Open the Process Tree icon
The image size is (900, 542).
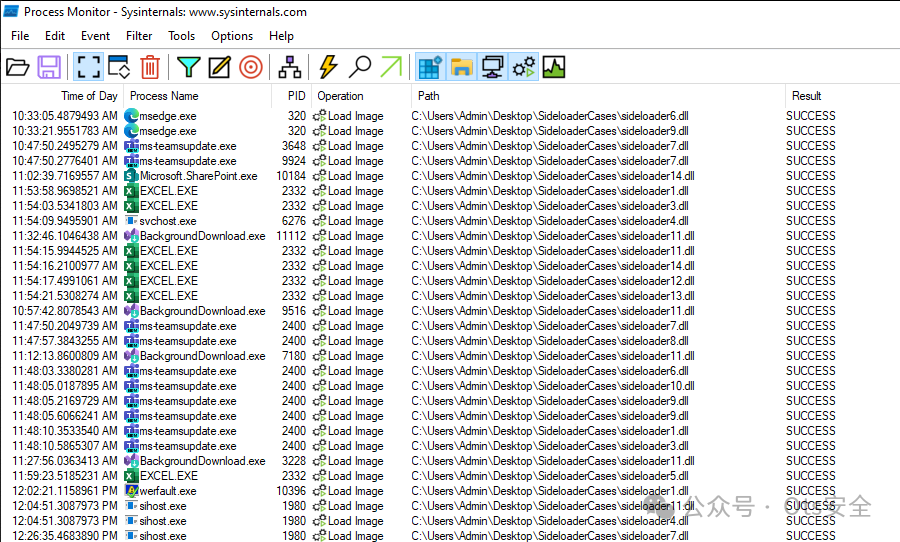[x=289, y=67]
